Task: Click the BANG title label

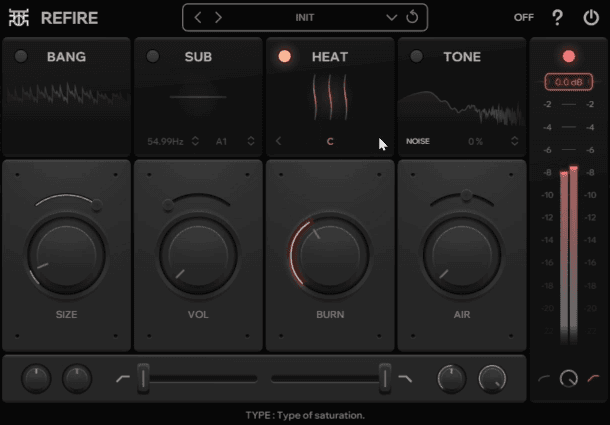Action: (x=67, y=57)
